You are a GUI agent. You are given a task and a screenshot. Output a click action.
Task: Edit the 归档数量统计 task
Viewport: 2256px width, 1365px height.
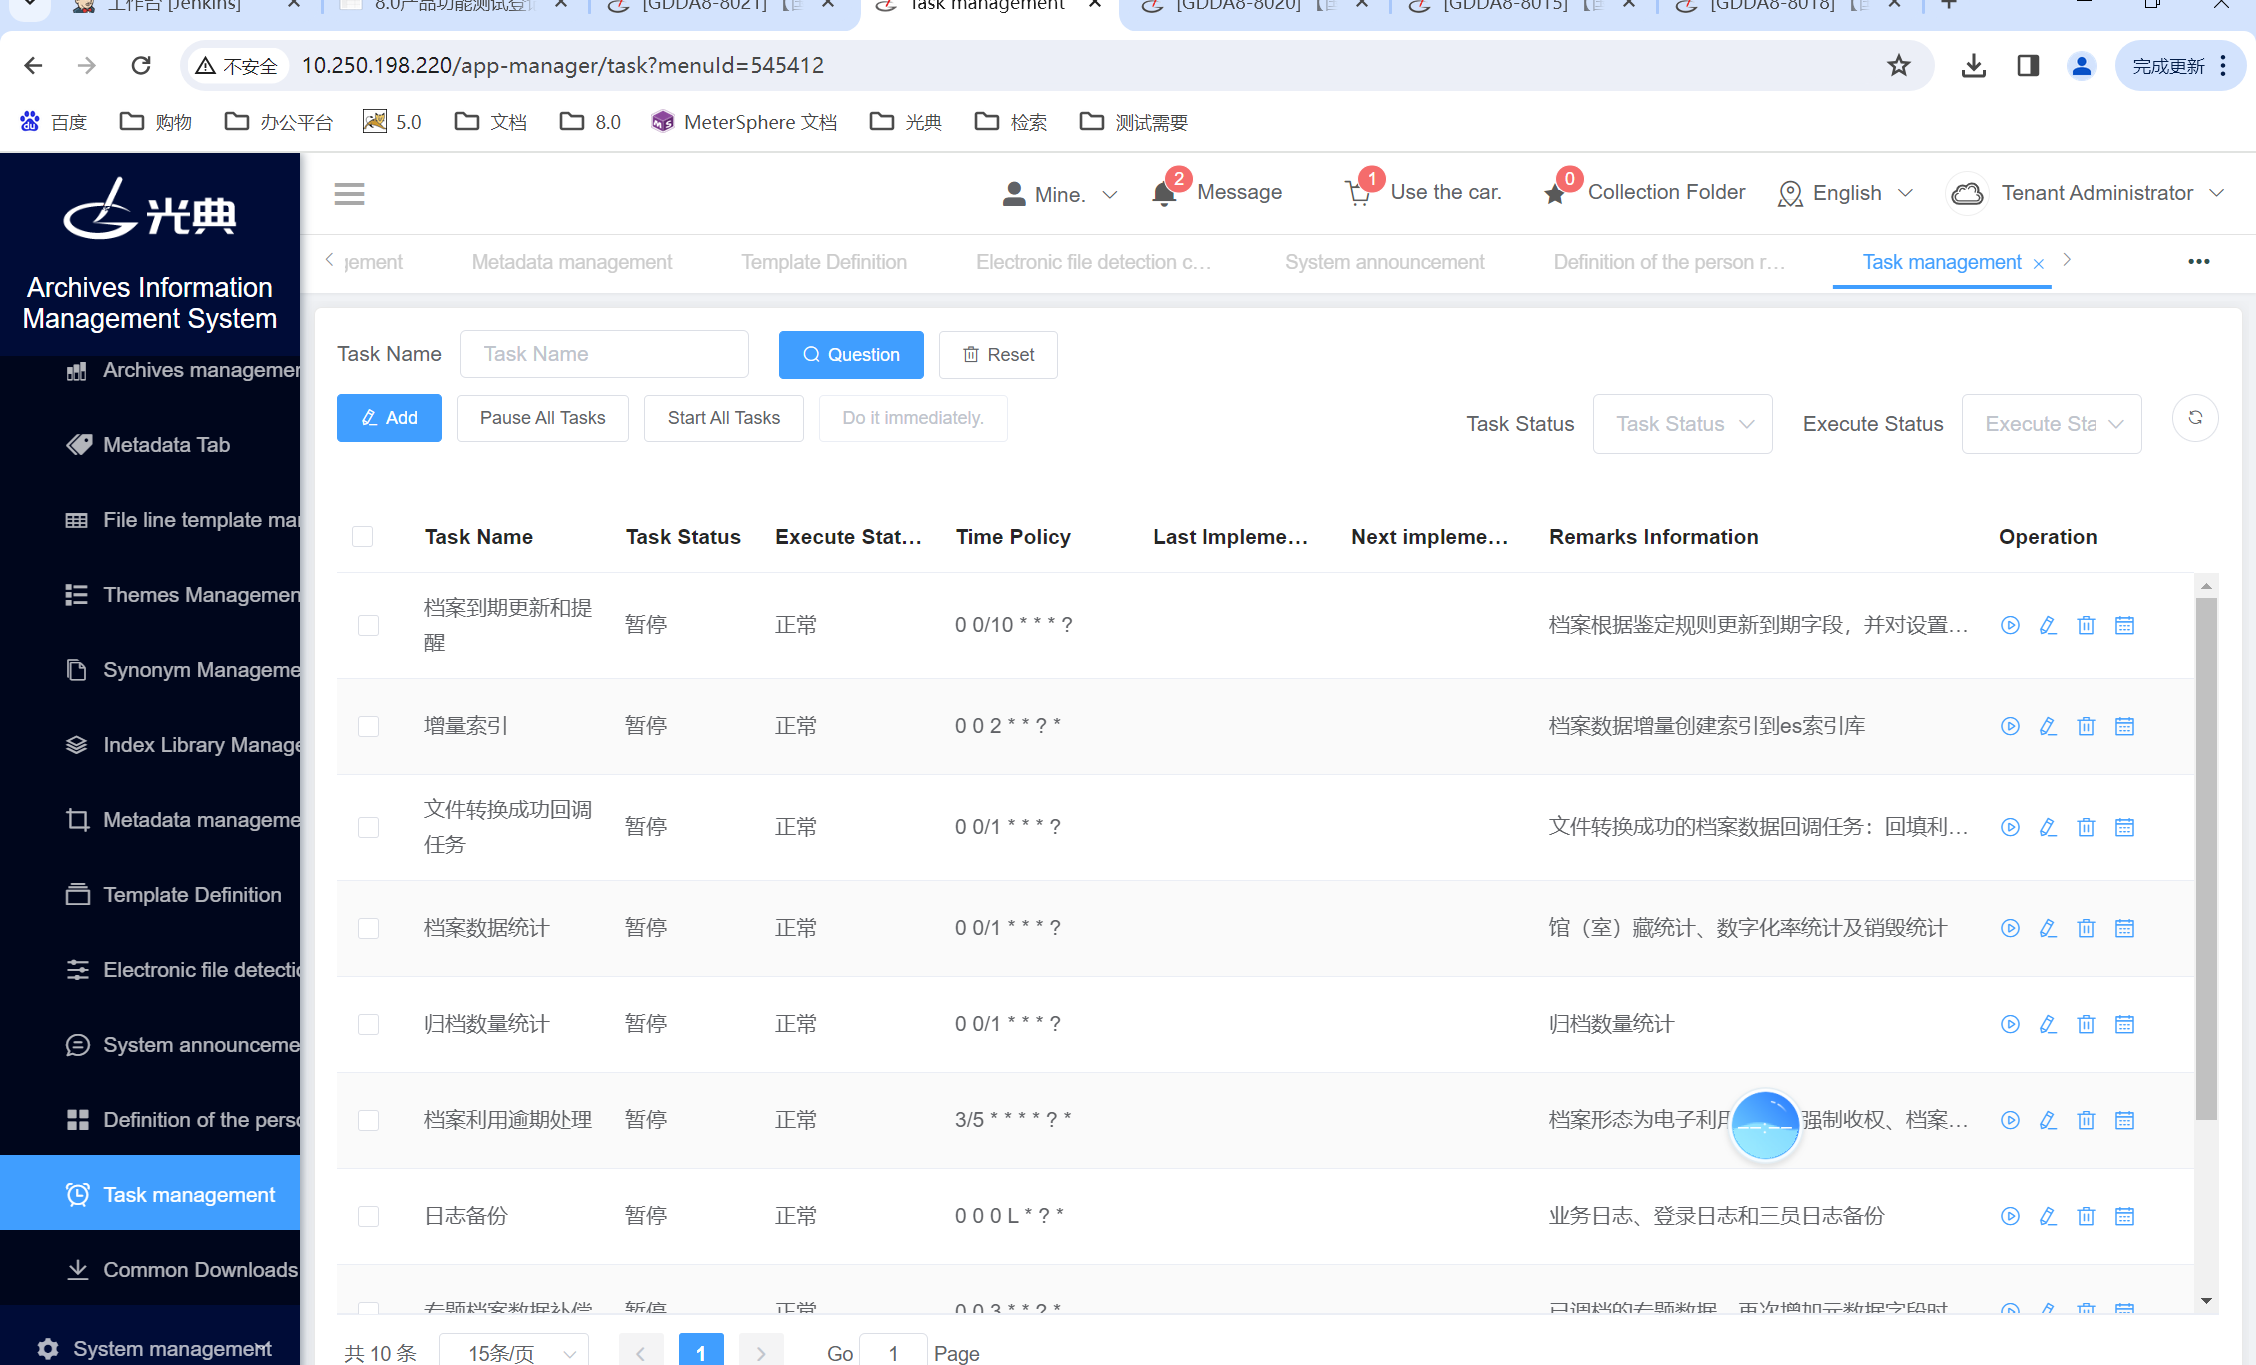click(2048, 1024)
